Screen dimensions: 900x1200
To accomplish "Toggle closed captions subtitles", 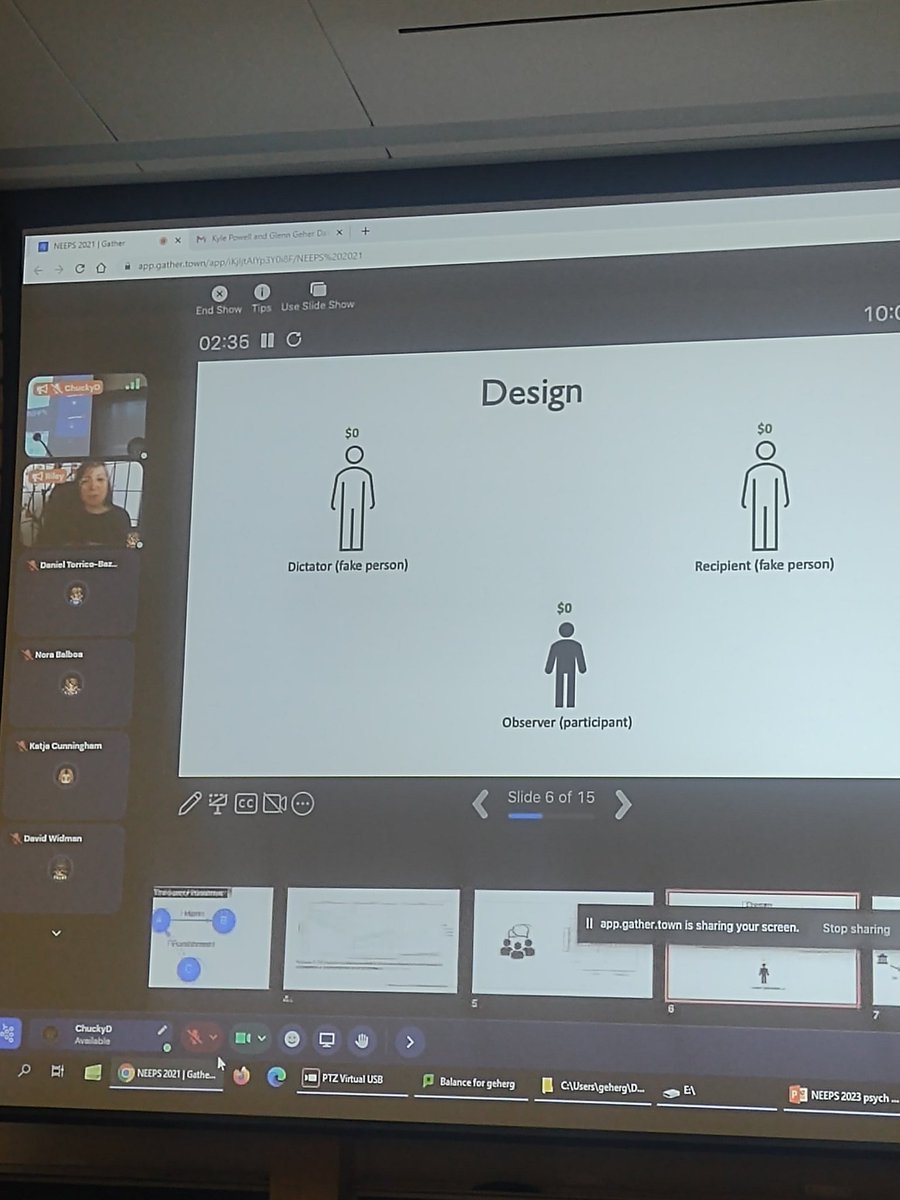I will coord(246,803).
